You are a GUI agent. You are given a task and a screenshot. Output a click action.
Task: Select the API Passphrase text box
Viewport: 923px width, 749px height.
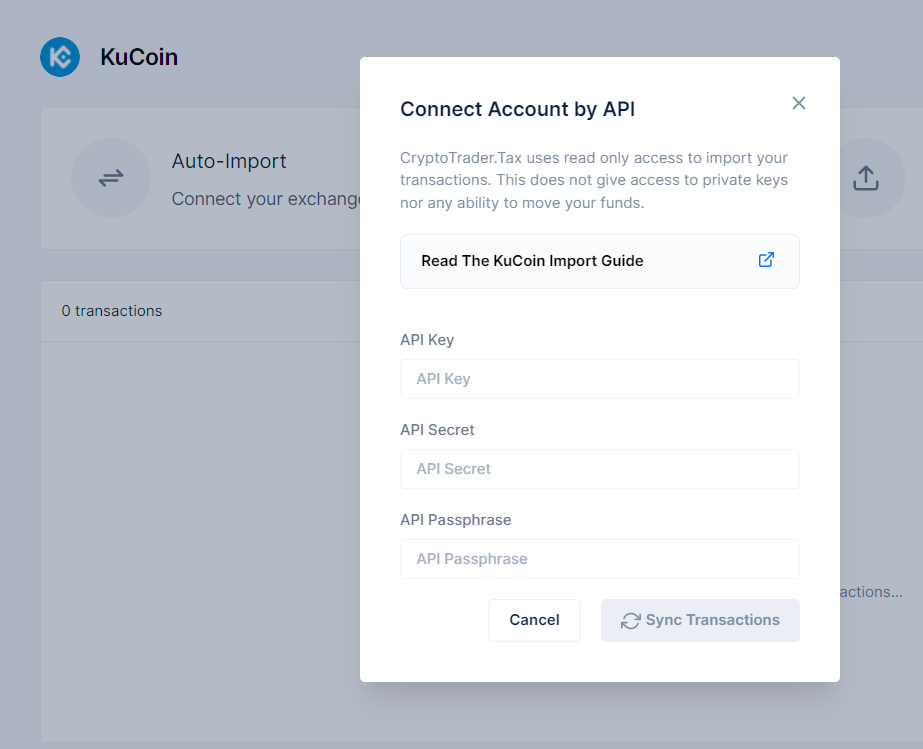pyautogui.click(x=599, y=559)
